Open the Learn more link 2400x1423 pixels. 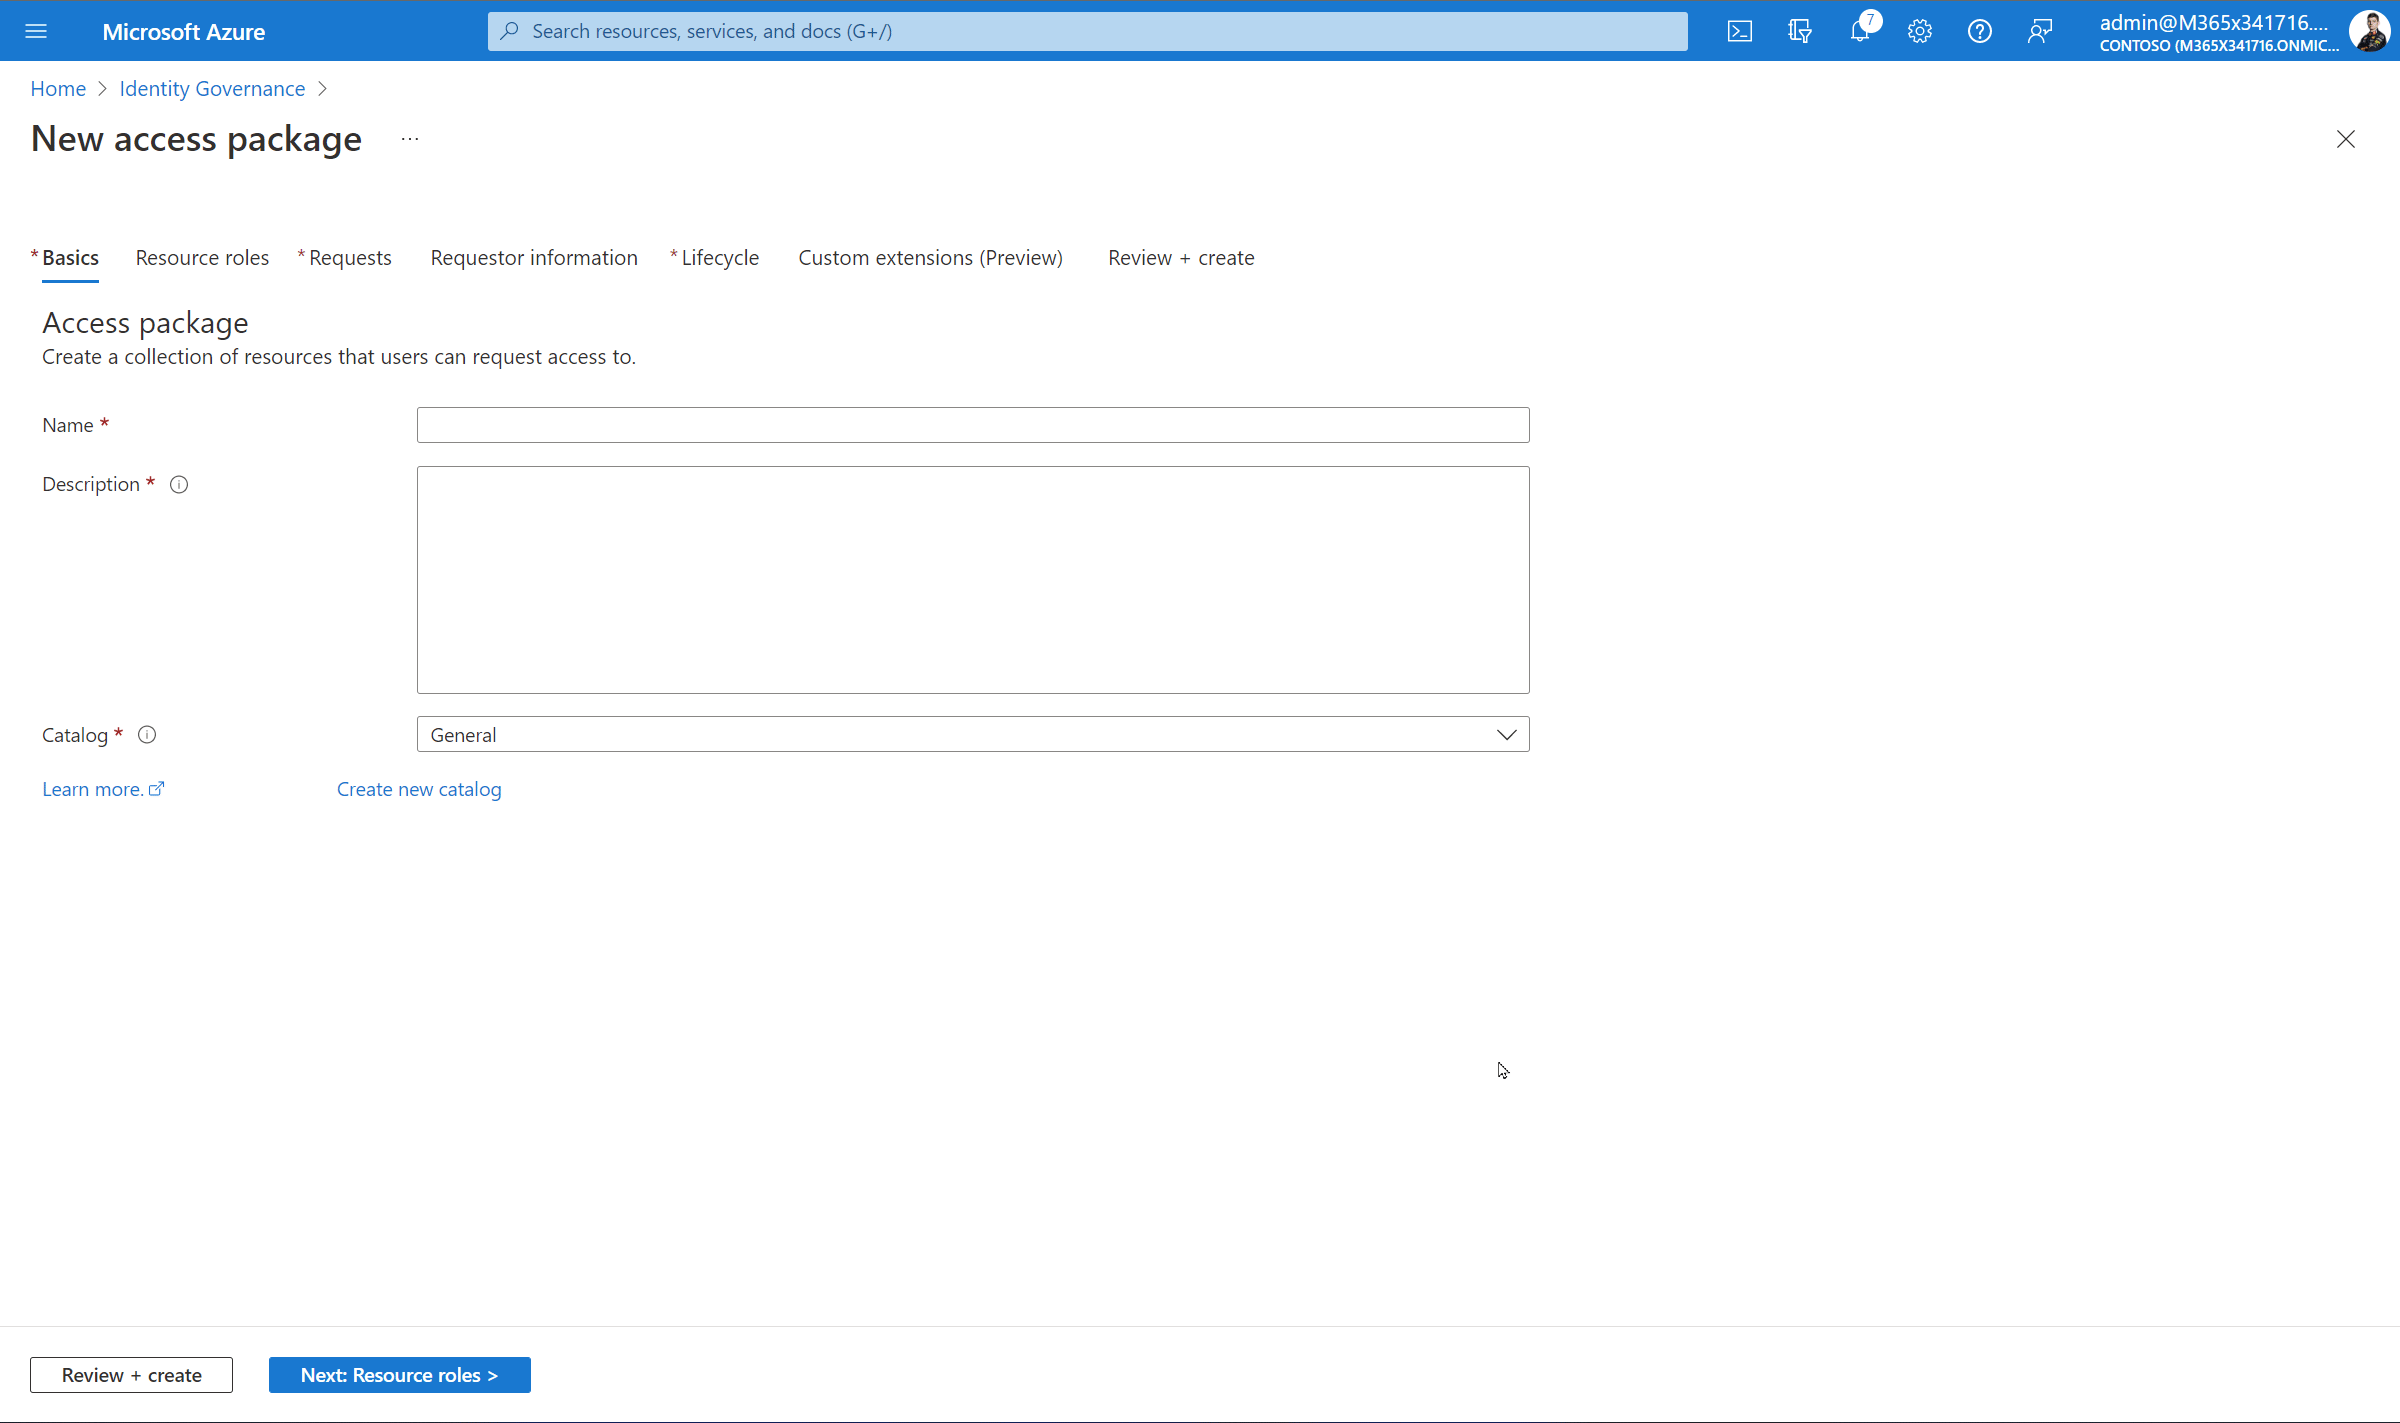click(x=103, y=789)
